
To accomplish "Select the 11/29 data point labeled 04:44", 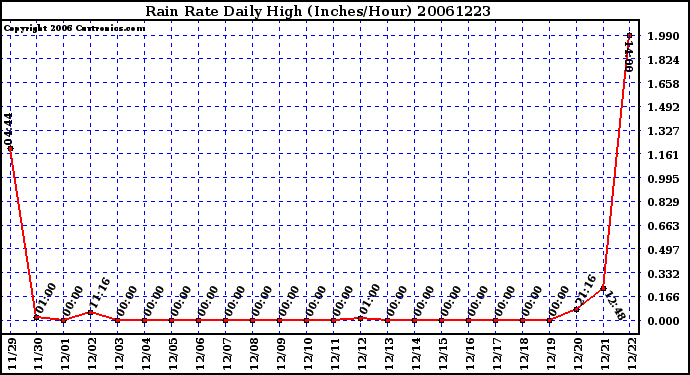I will point(11,148).
